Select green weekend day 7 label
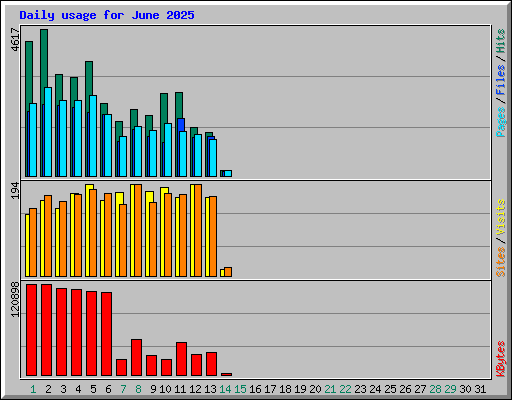Screen dimensions: 512x400 [123, 389]
